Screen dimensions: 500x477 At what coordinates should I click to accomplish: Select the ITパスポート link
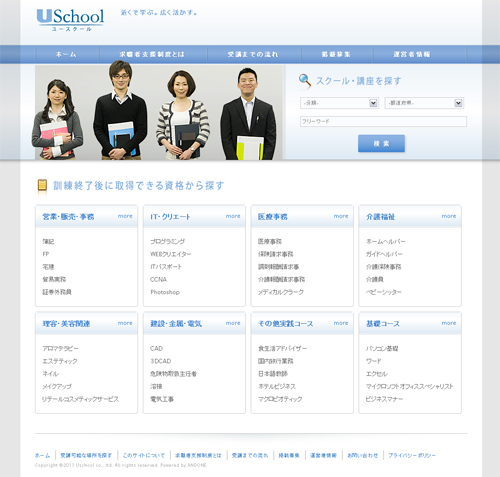tap(166, 267)
